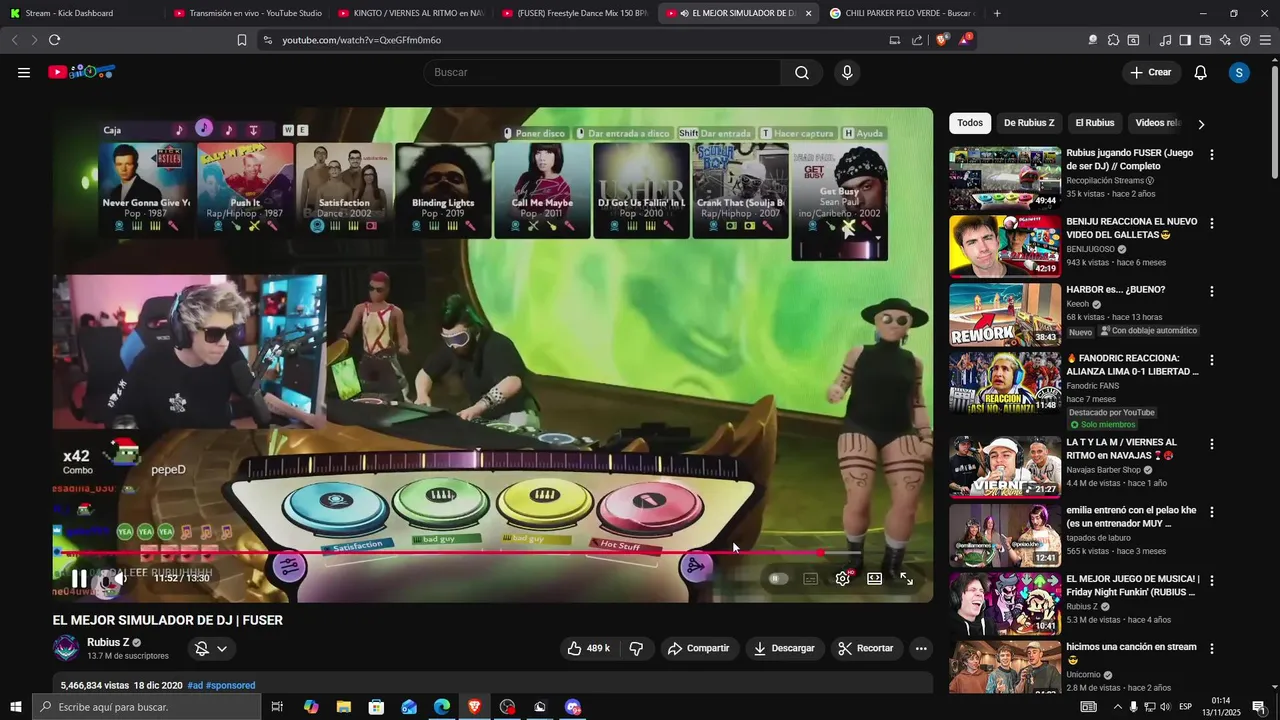1280x720 pixels.
Task: Open the YouTube hamburger guide menu
Action: (x=24, y=72)
